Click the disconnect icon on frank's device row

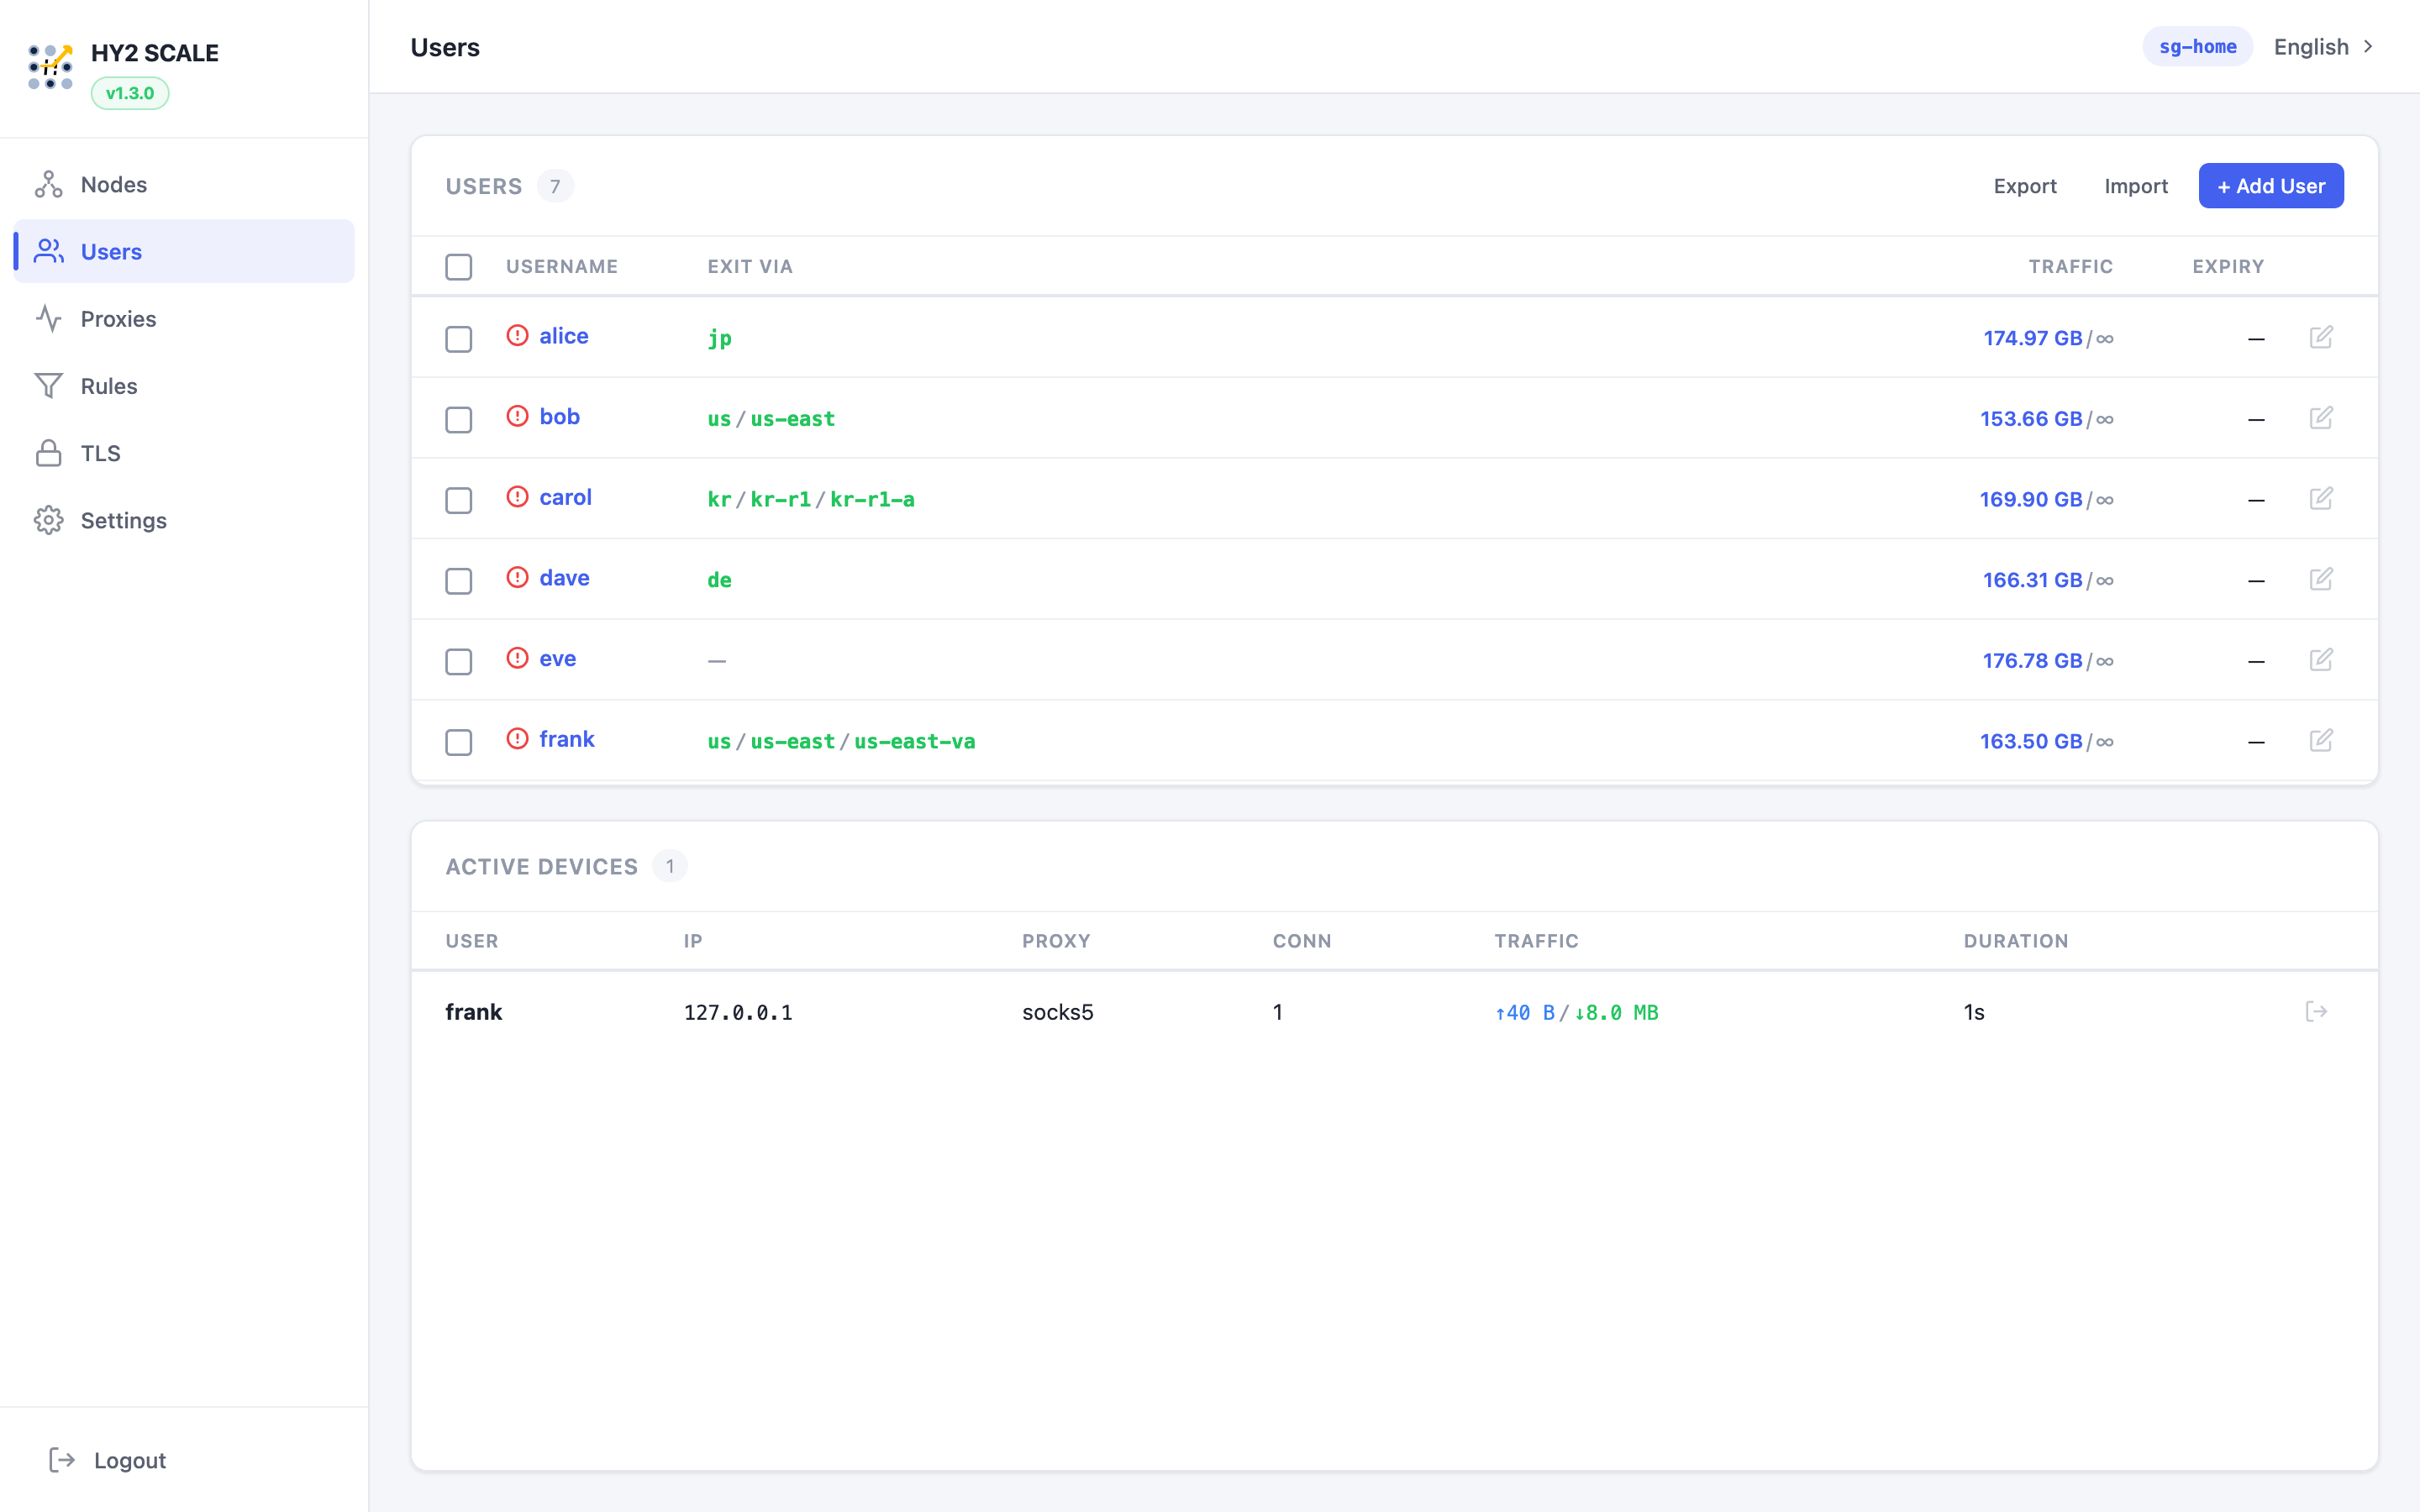pyautogui.click(x=2316, y=1012)
